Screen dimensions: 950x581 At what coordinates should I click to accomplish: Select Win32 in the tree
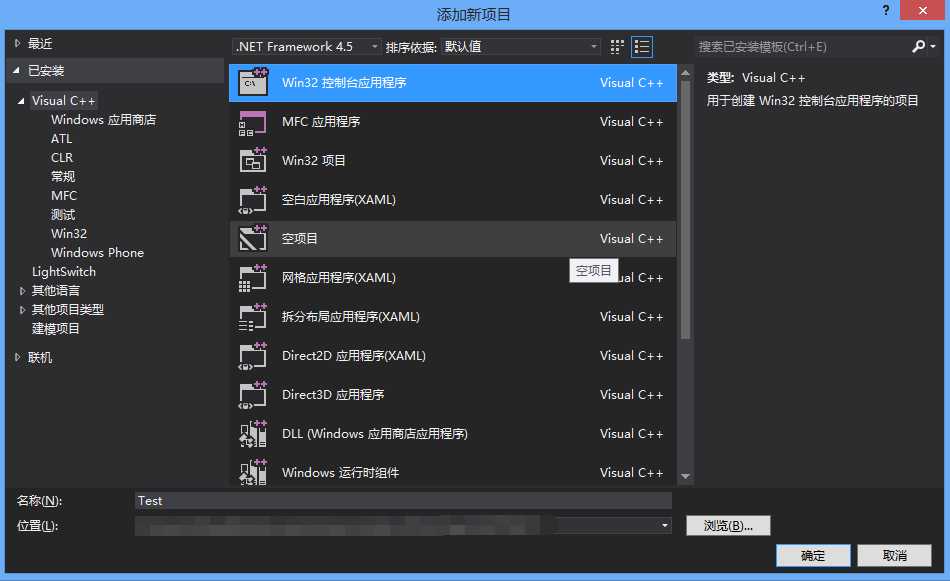[x=68, y=234]
